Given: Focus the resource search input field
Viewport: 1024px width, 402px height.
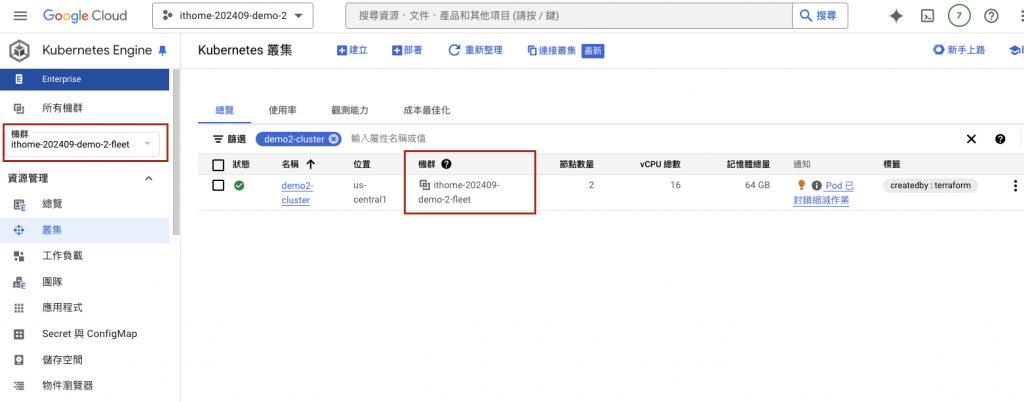Looking at the screenshot, I should click(x=568, y=16).
